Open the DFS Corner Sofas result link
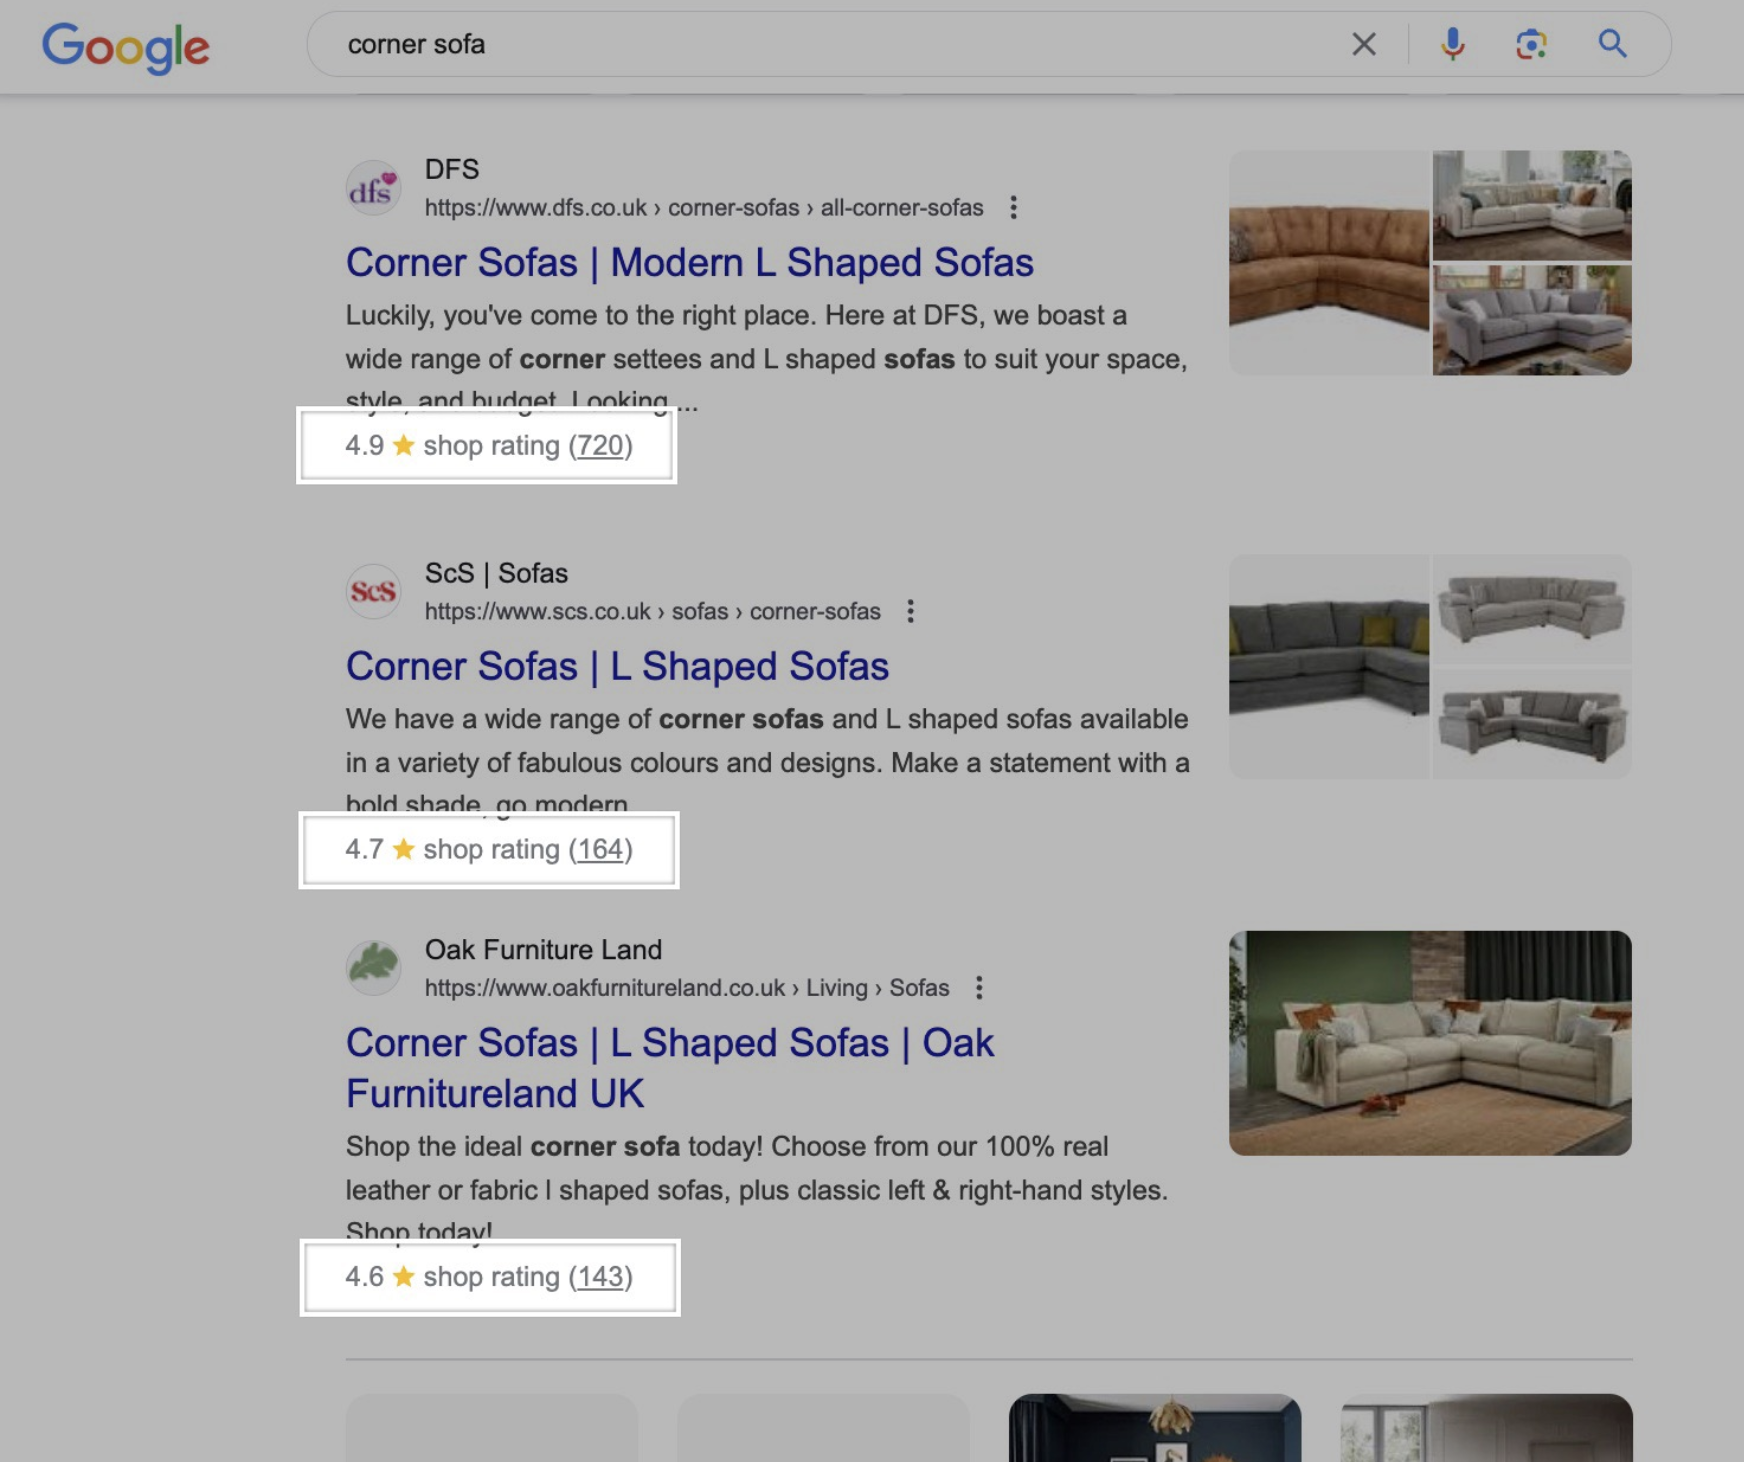The image size is (1744, 1462). click(x=690, y=262)
